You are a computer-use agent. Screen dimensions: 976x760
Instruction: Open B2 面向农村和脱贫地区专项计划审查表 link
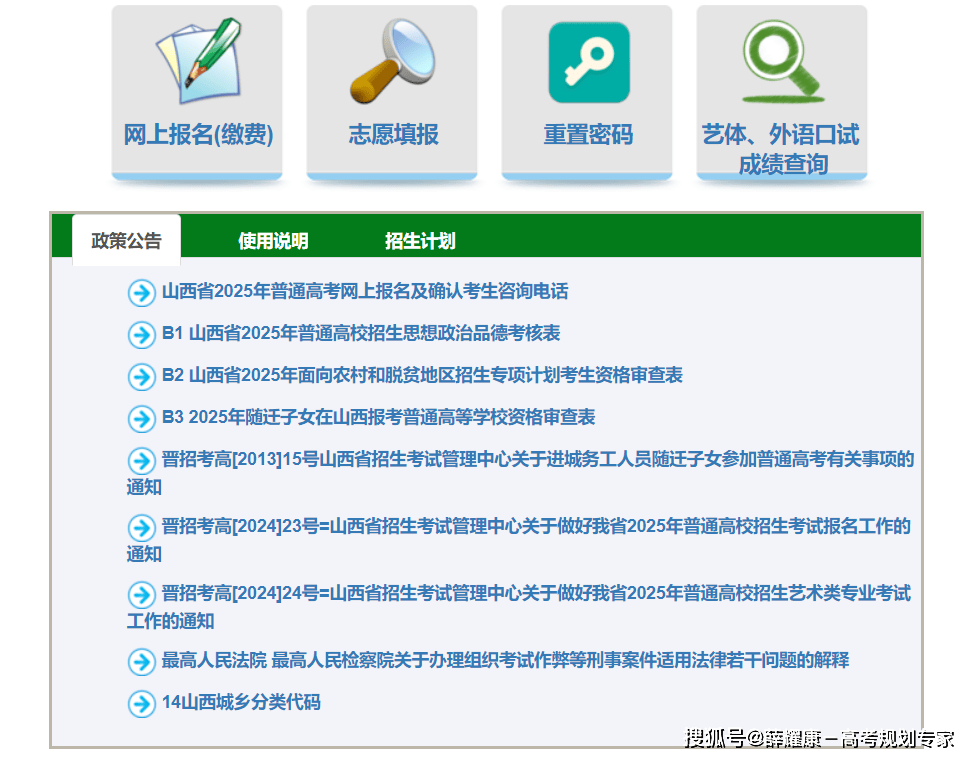[422, 375]
